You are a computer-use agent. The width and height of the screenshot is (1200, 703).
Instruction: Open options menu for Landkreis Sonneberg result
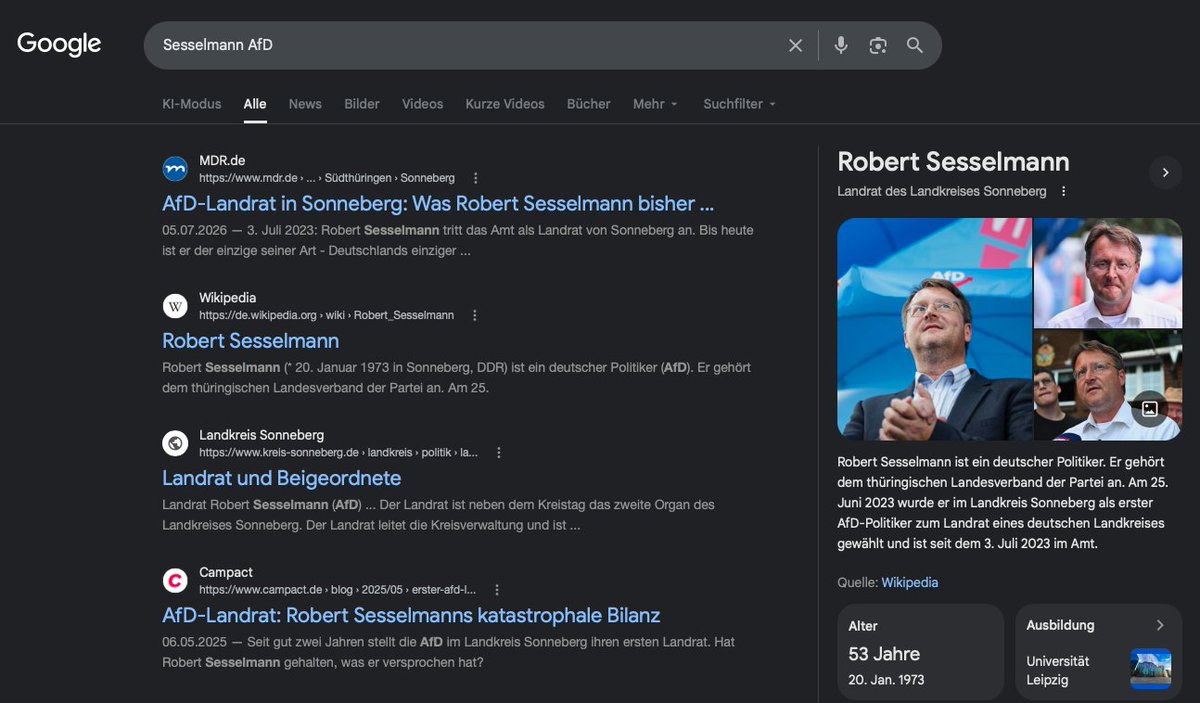[499, 452]
